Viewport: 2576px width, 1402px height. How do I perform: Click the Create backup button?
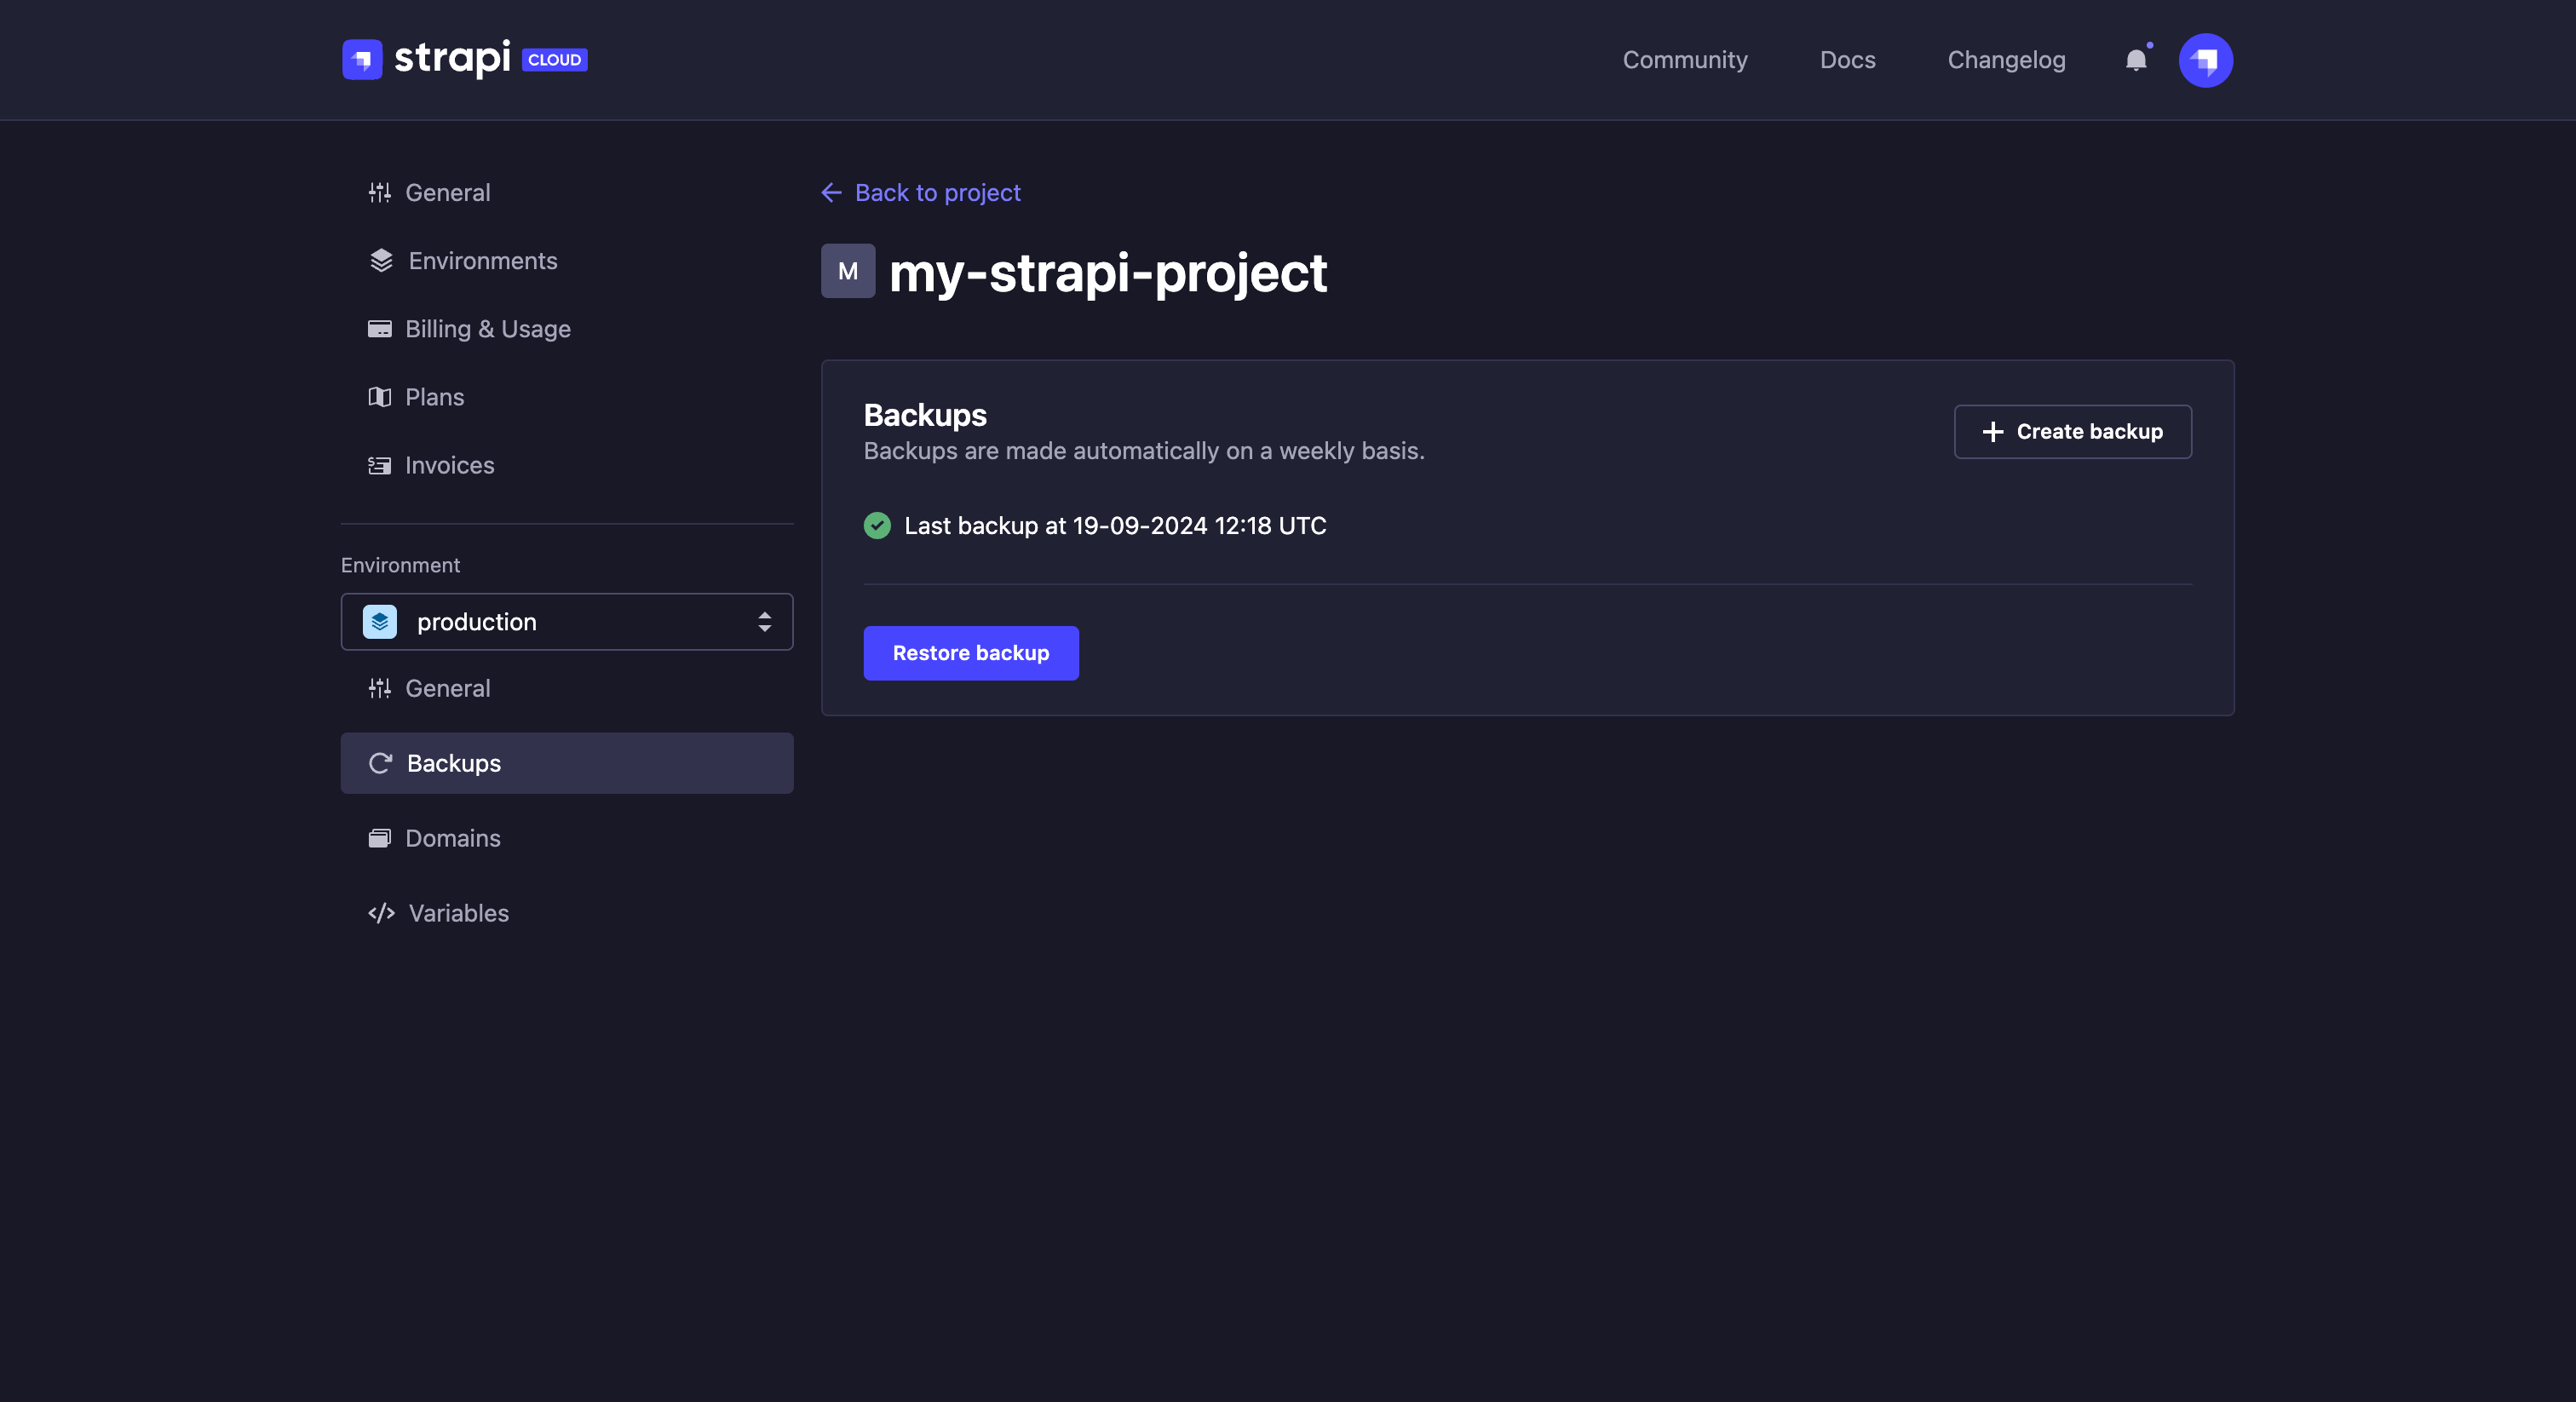coord(2072,432)
